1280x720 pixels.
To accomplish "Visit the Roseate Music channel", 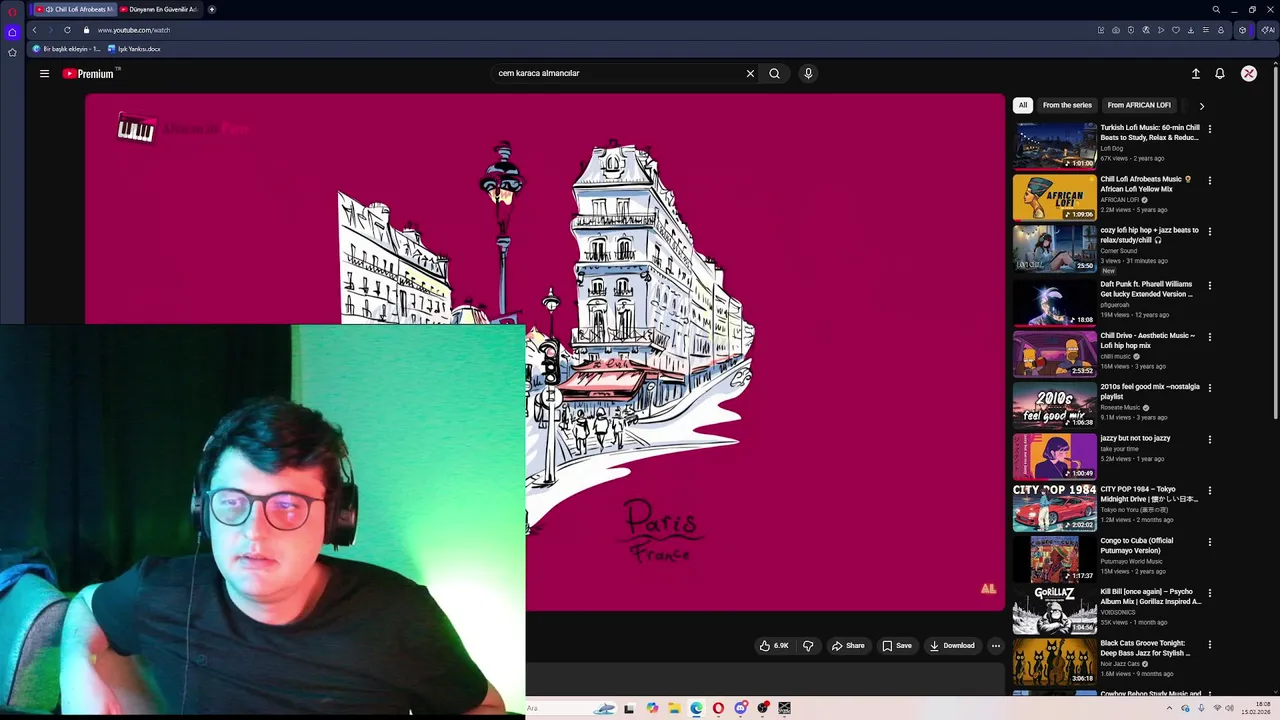I will (x=1120, y=407).
